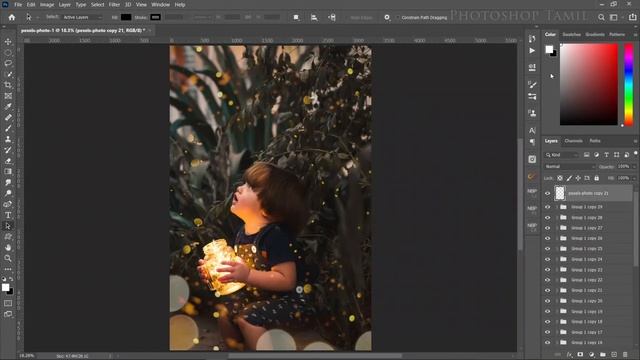Viewport: 640px width, 360px height.
Task: Click the pexels-photo copy 21 layer thumbnail
Action: click(560, 193)
